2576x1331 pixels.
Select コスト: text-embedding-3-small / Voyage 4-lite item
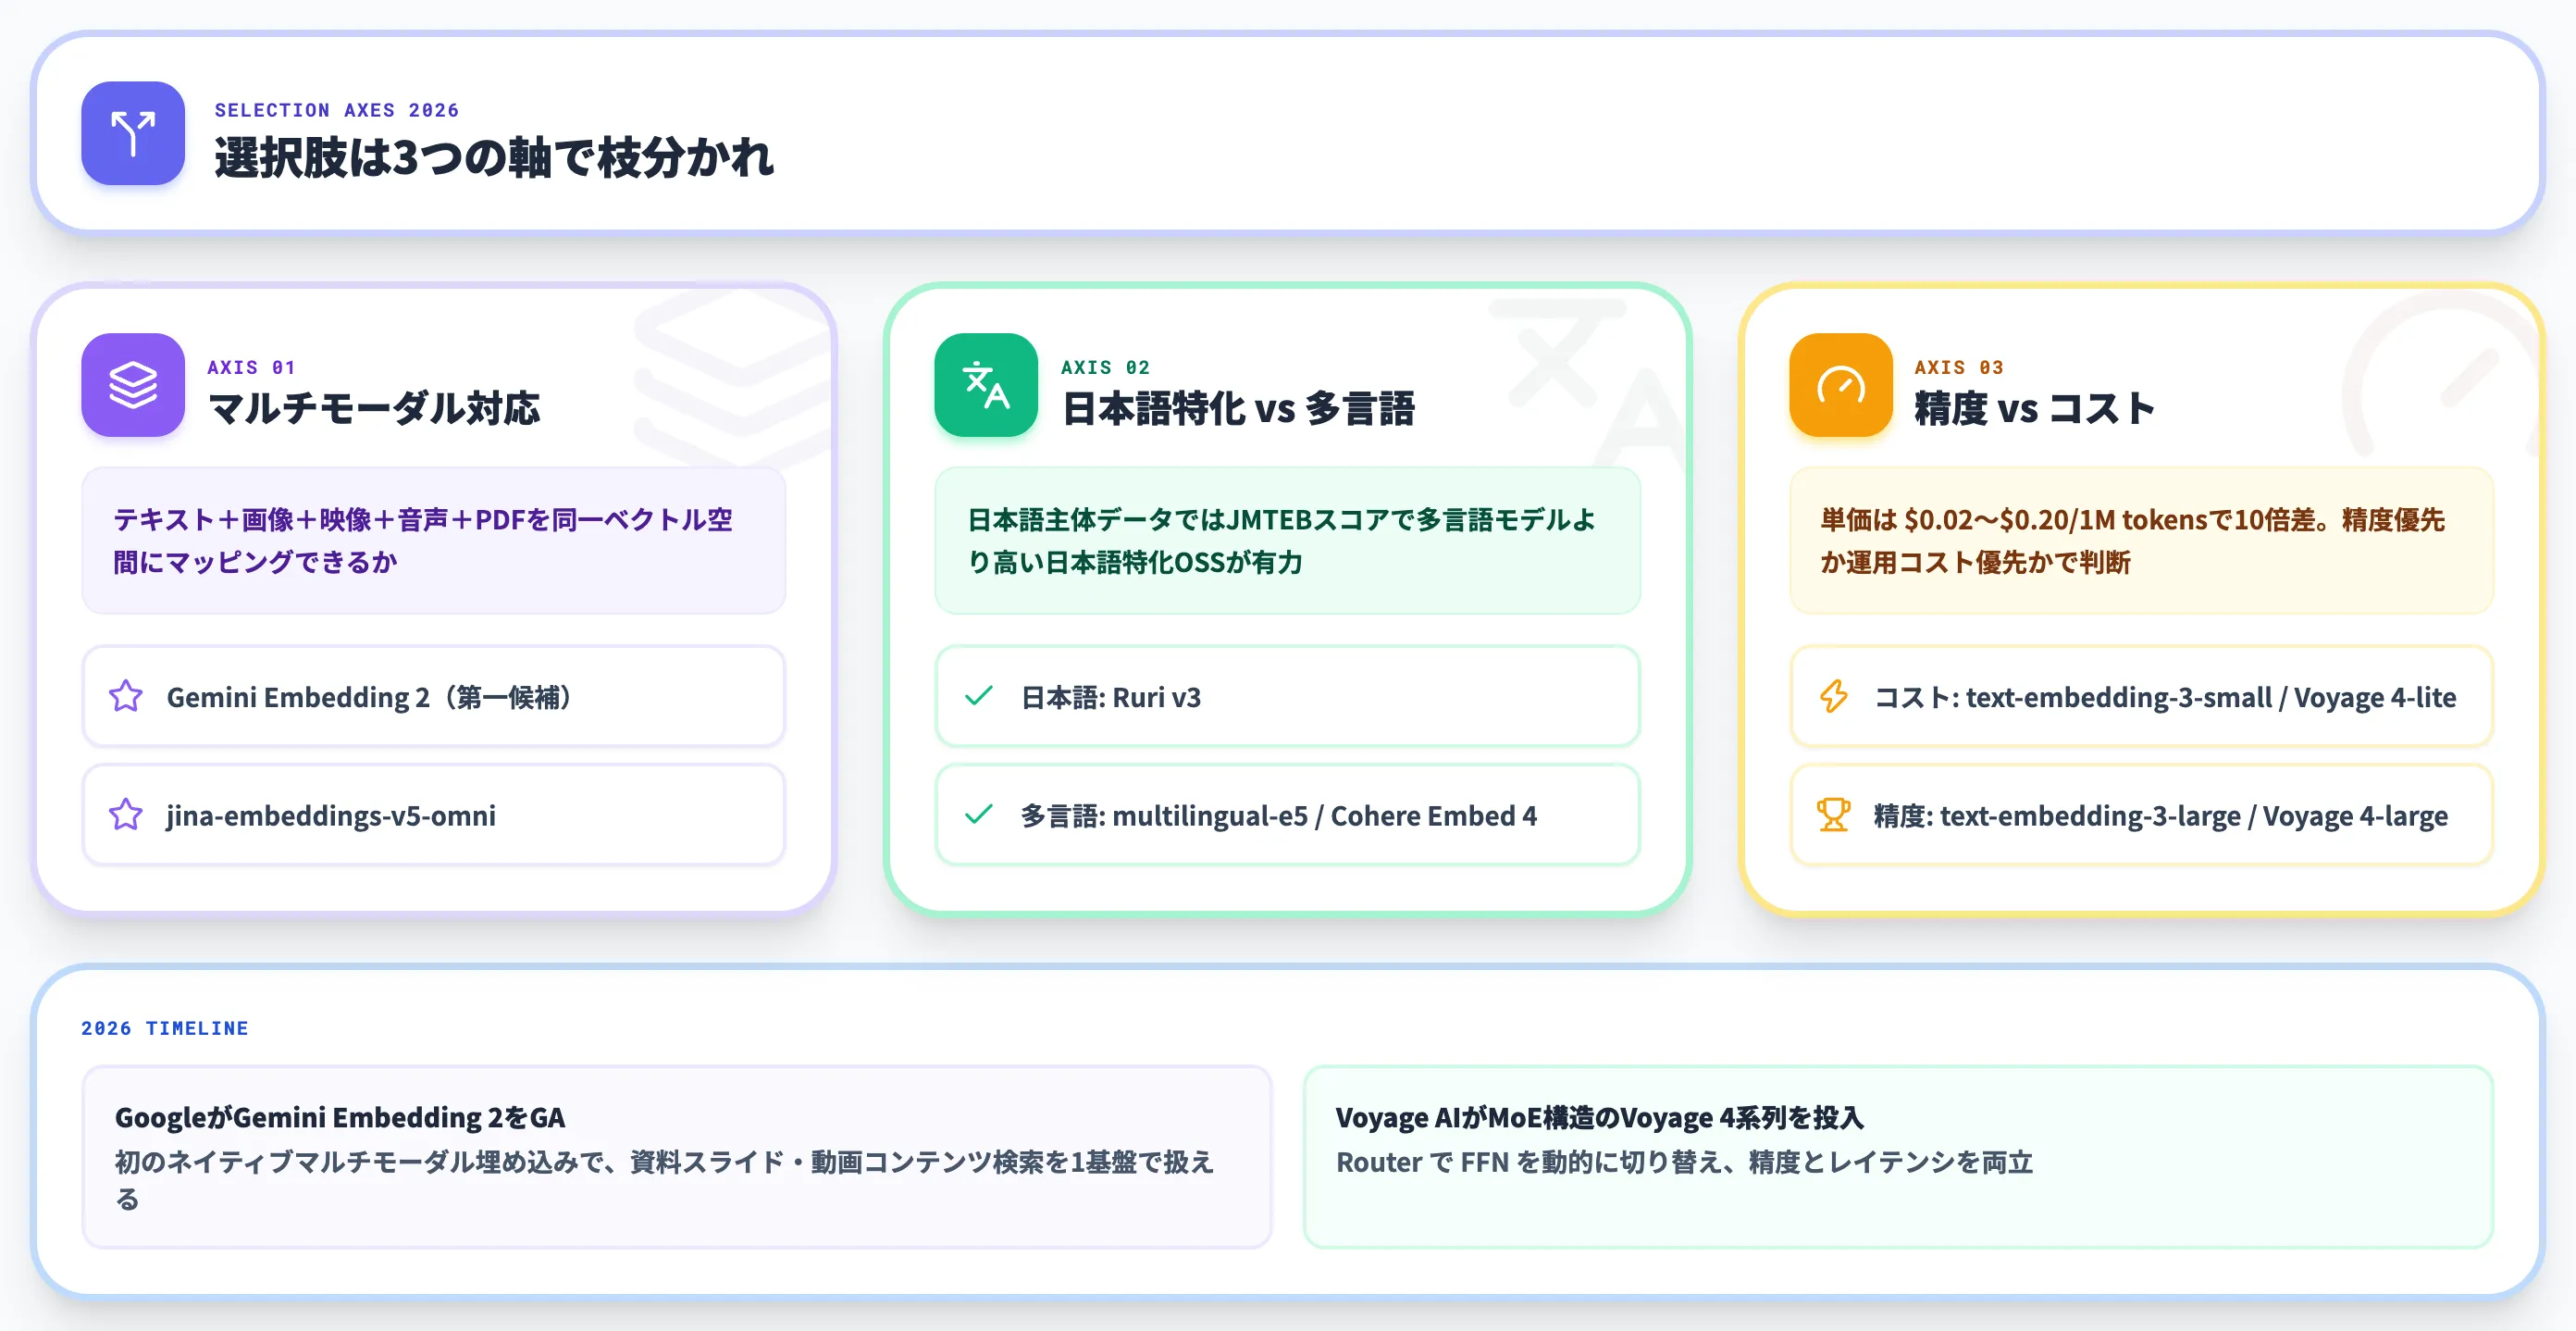click(2142, 696)
